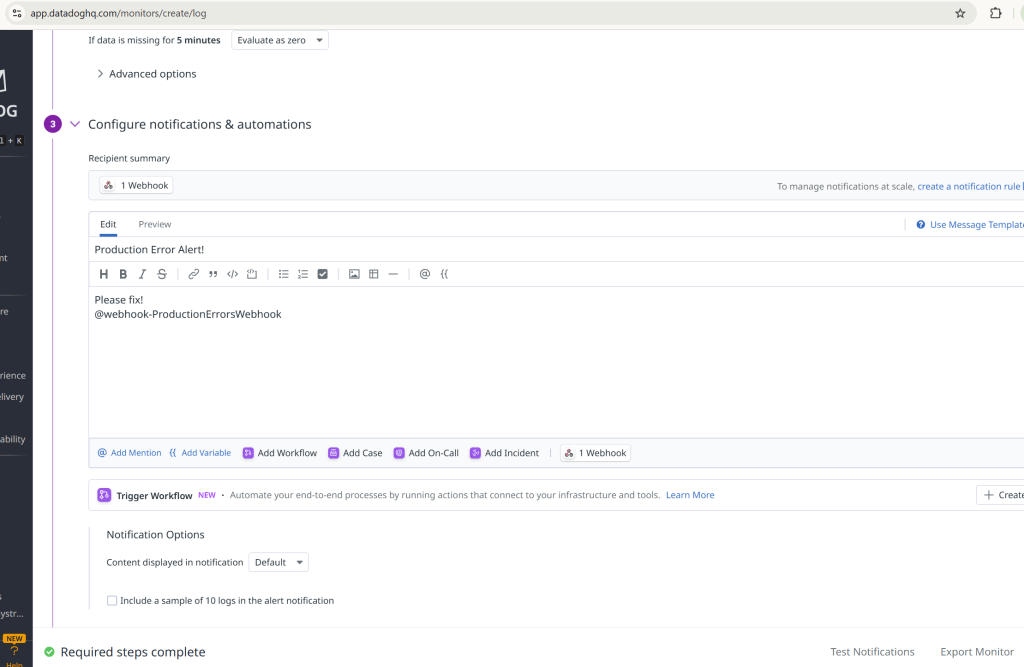The width and height of the screenshot is (1024, 667).
Task: Open the 'create a notification rule' link
Action: coord(968,186)
